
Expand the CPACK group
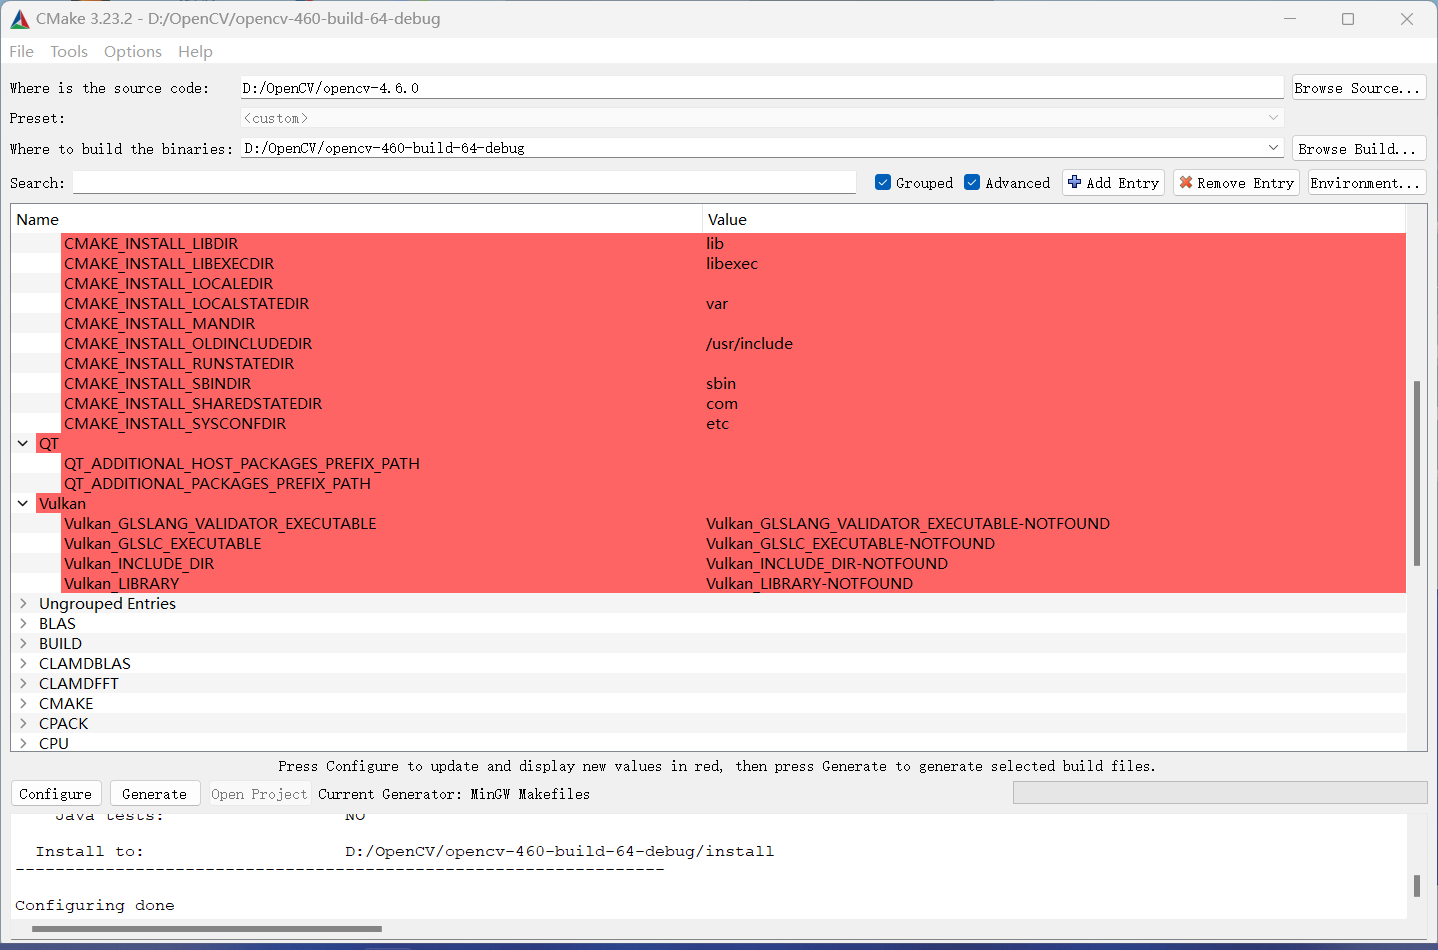coord(22,723)
